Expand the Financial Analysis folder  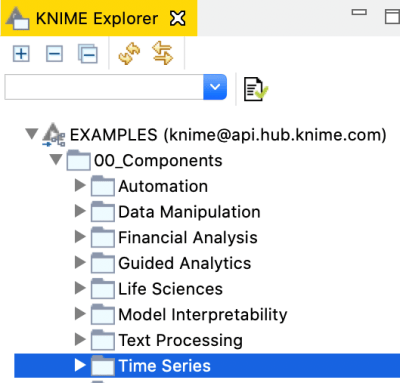[x=80, y=237]
